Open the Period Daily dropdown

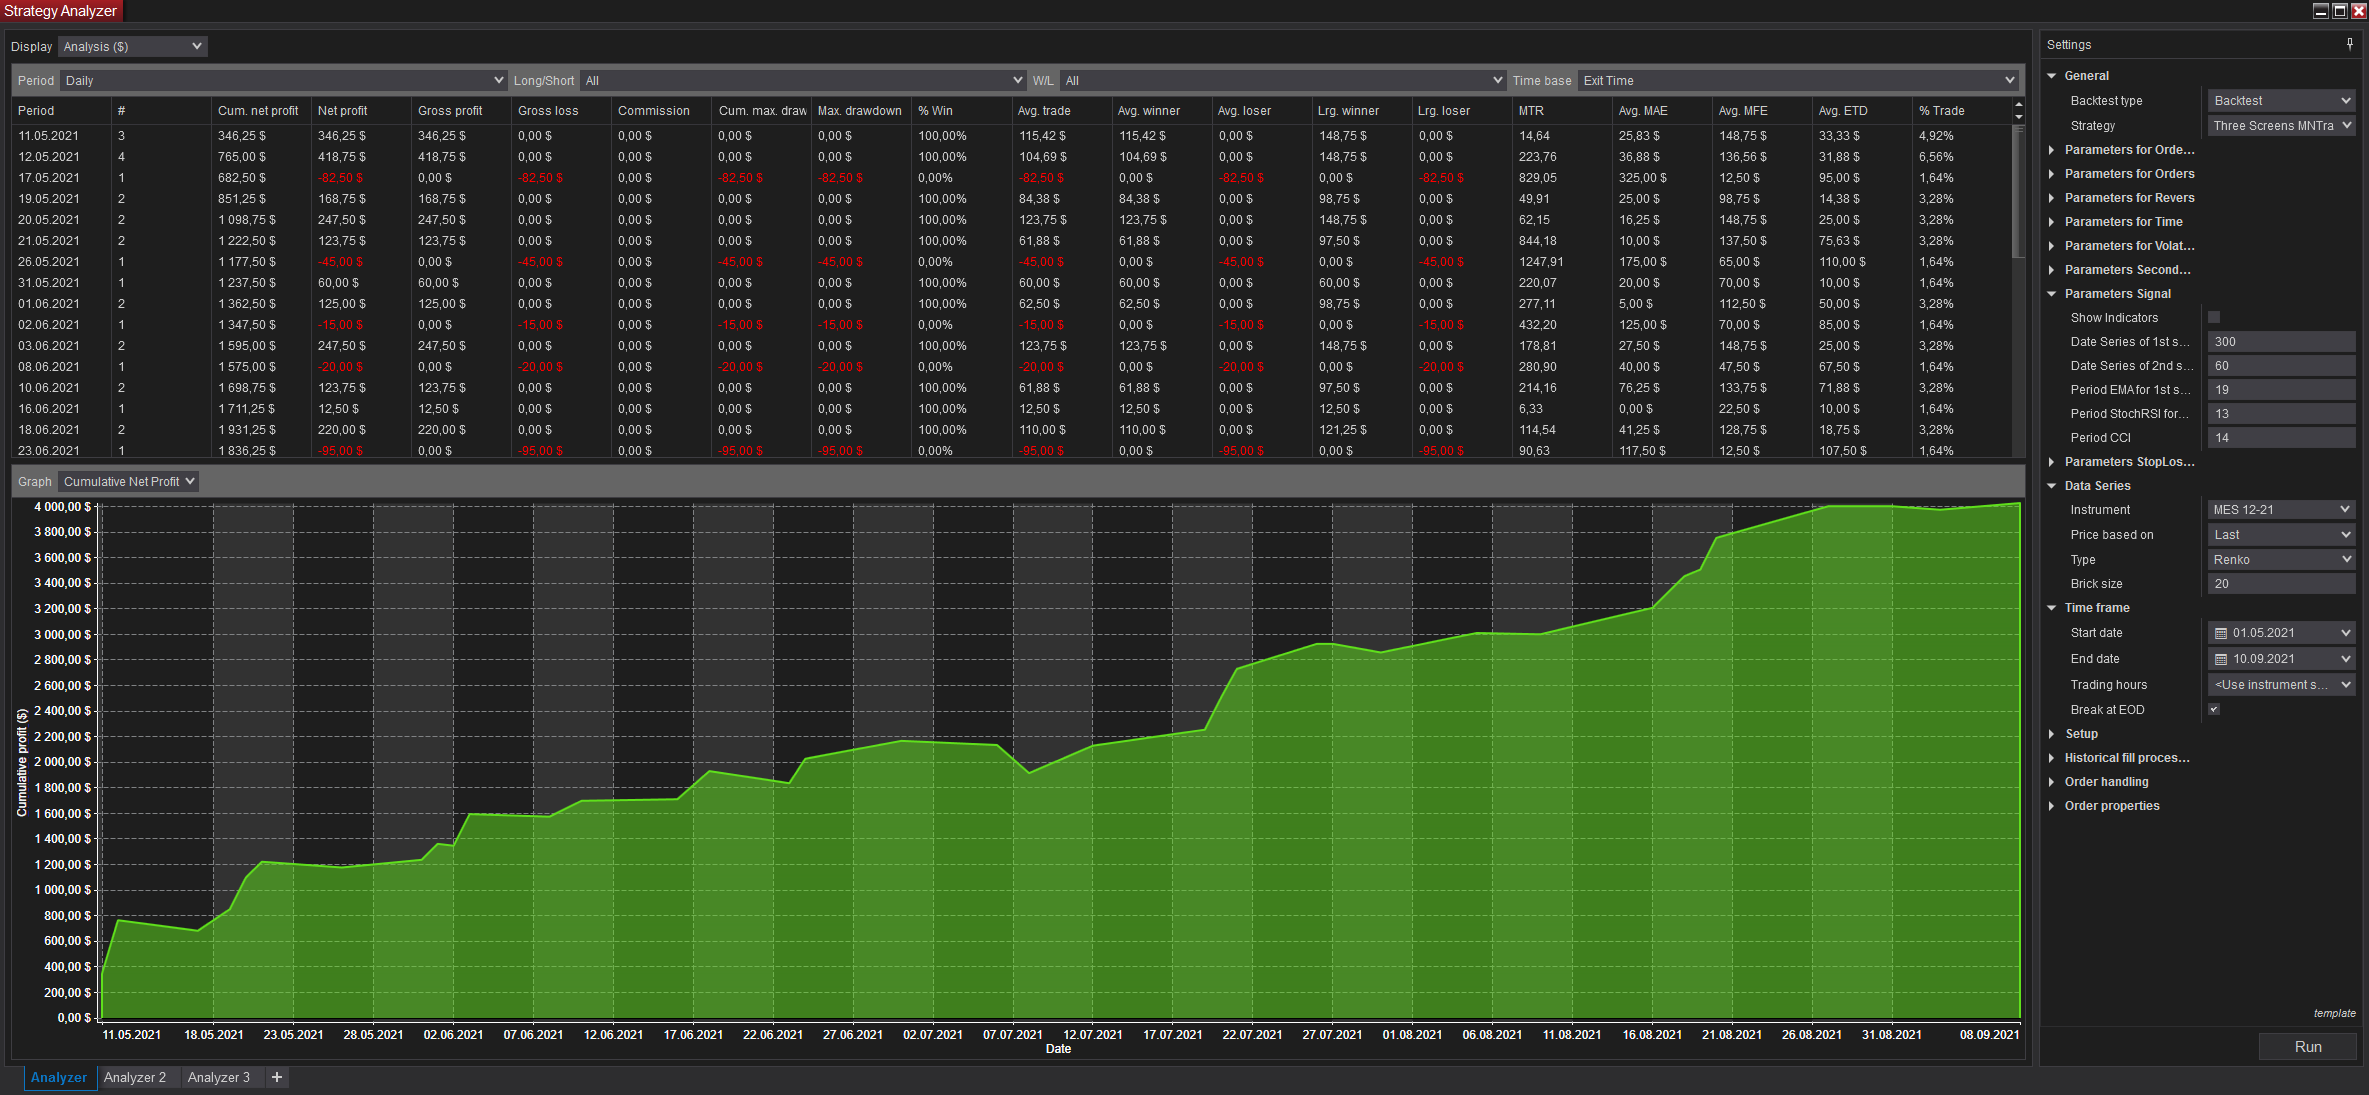(284, 80)
